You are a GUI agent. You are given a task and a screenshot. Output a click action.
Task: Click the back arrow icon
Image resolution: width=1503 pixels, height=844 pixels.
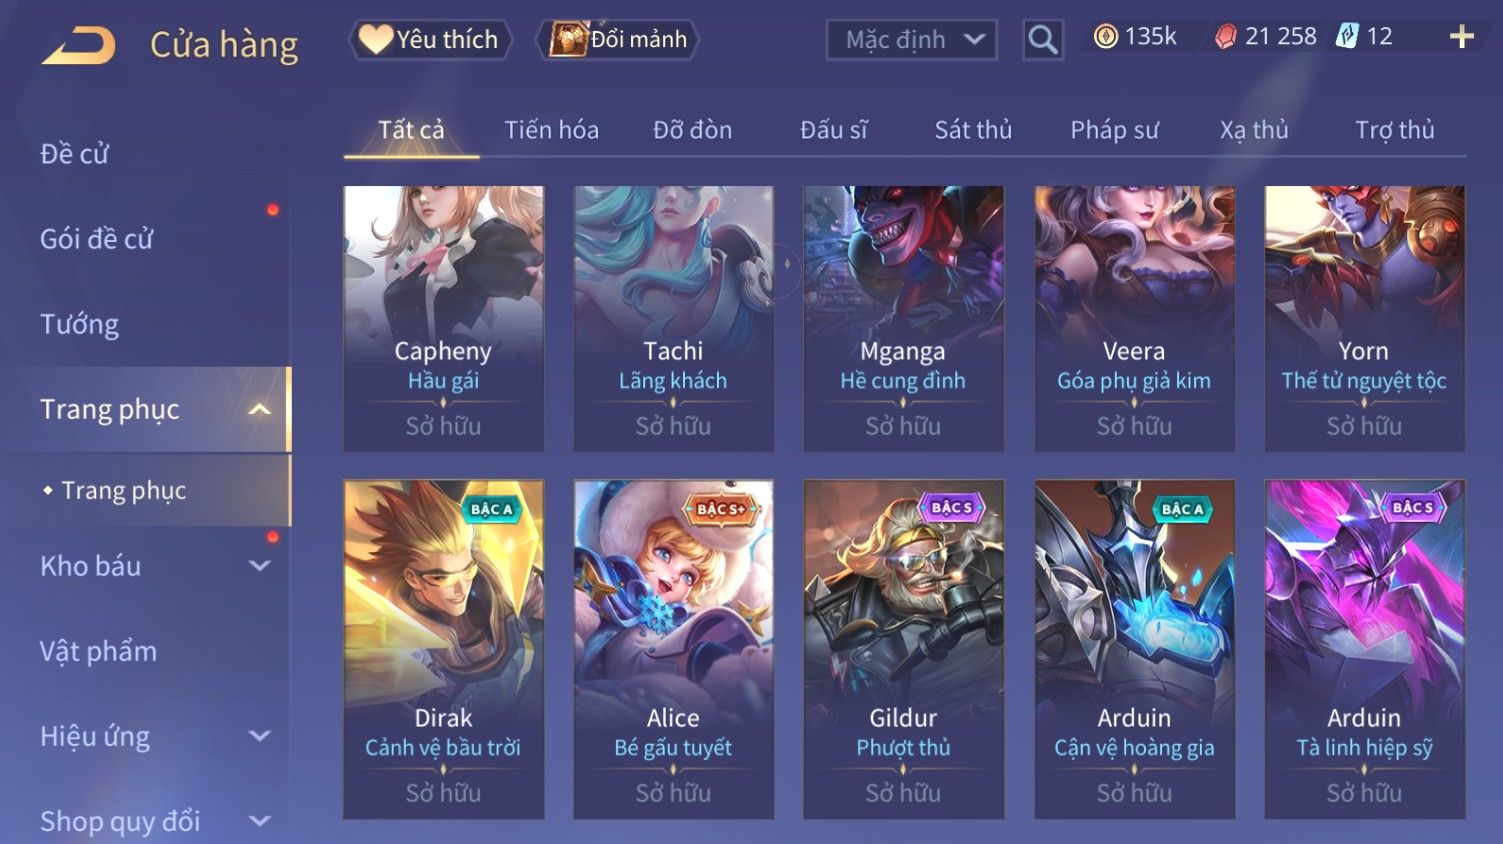(x=79, y=46)
